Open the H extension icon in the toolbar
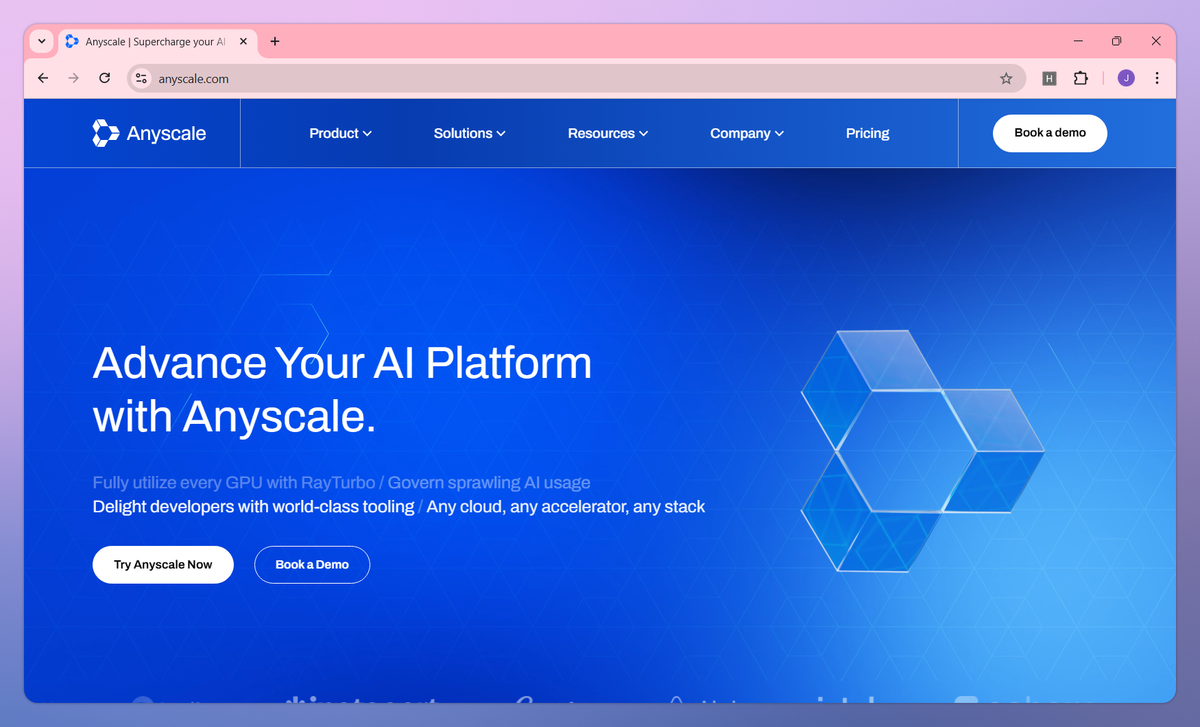This screenshot has height=727, width=1200. (x=1049, y=78)
